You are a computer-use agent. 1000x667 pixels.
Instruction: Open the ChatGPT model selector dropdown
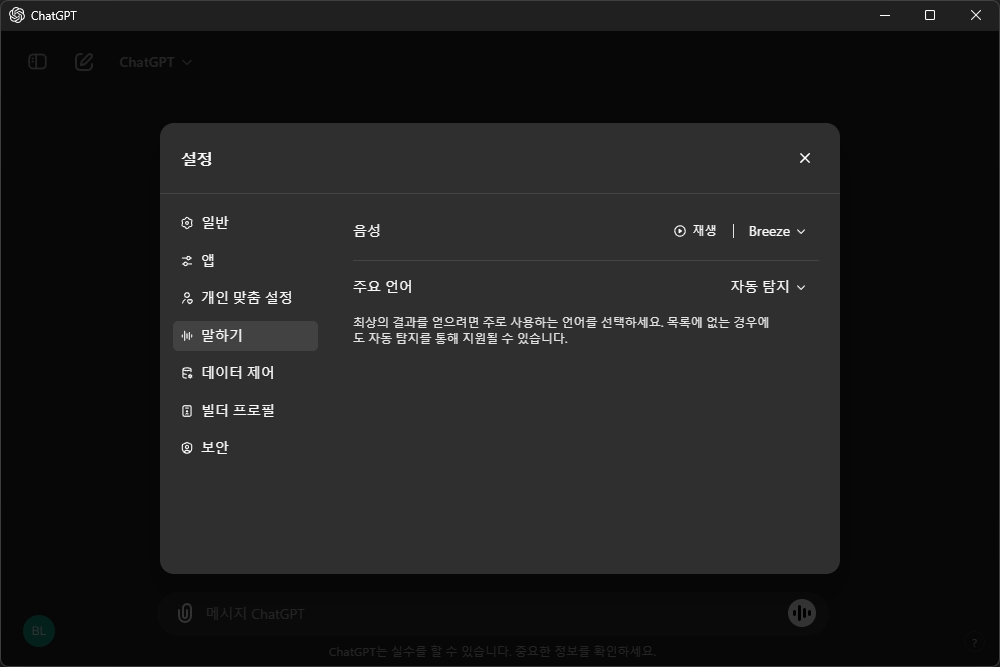[156, 62]
